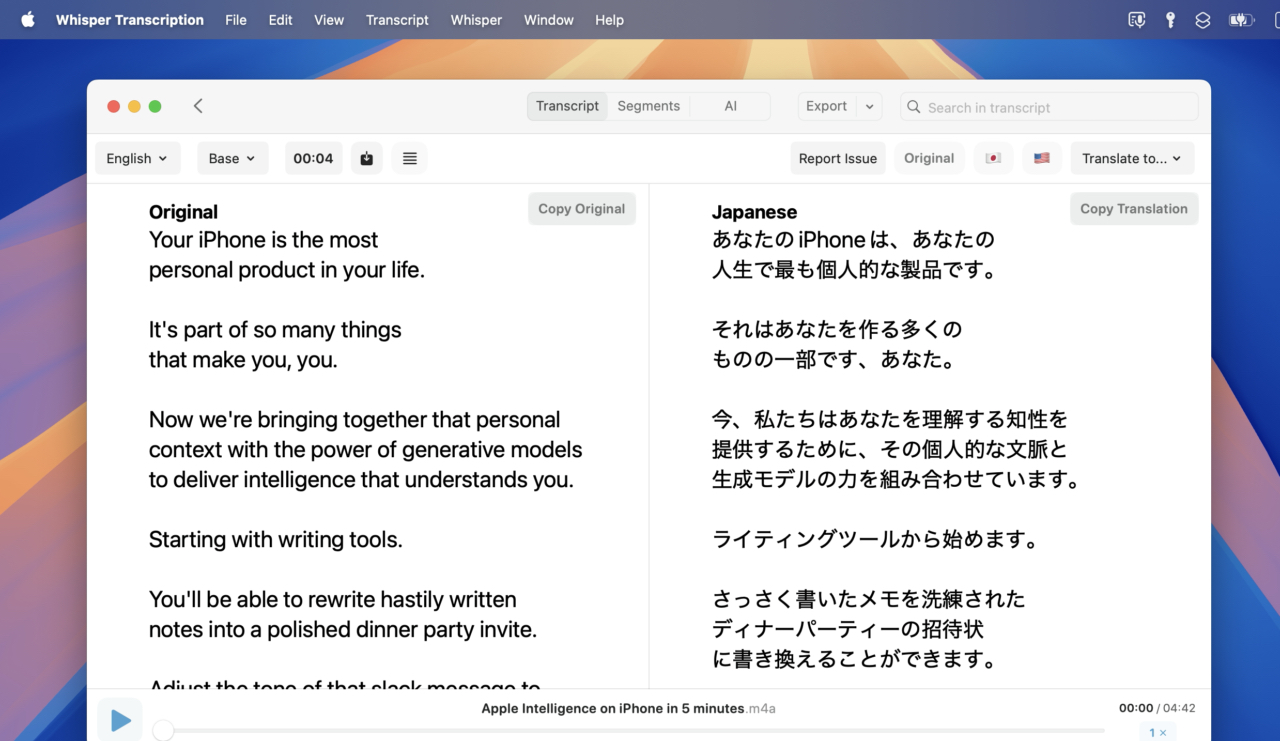1280x741 pixels.
Task: Switch to the Segments tab
Action: pyautogui.click(x=648, y=106)
